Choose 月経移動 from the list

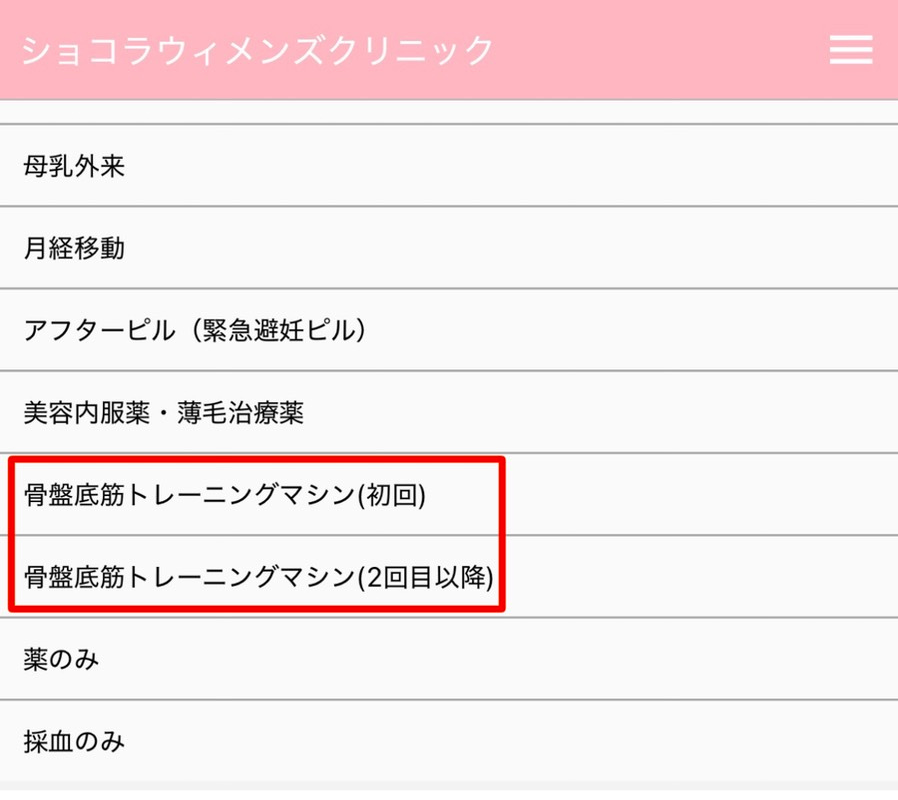coord(75,248)
